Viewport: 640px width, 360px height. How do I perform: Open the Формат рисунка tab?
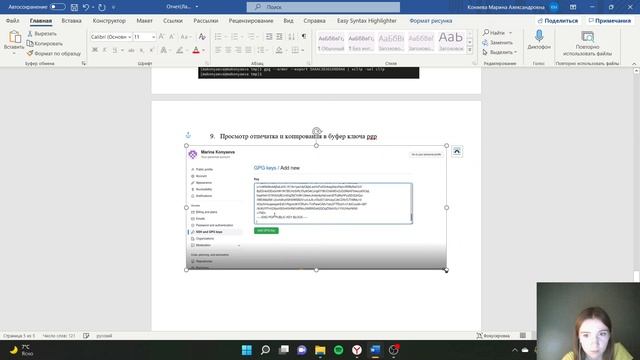point(431,20)
